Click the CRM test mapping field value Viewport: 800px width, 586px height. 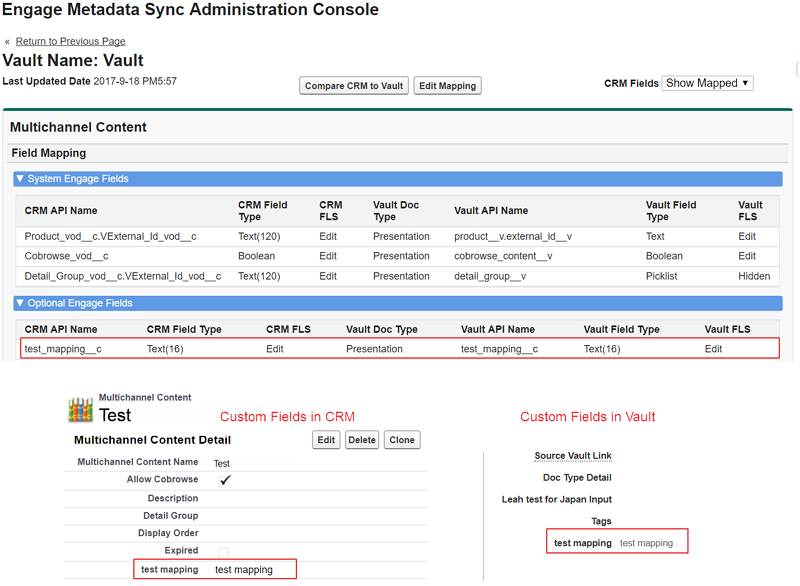[x=243, y=570]
